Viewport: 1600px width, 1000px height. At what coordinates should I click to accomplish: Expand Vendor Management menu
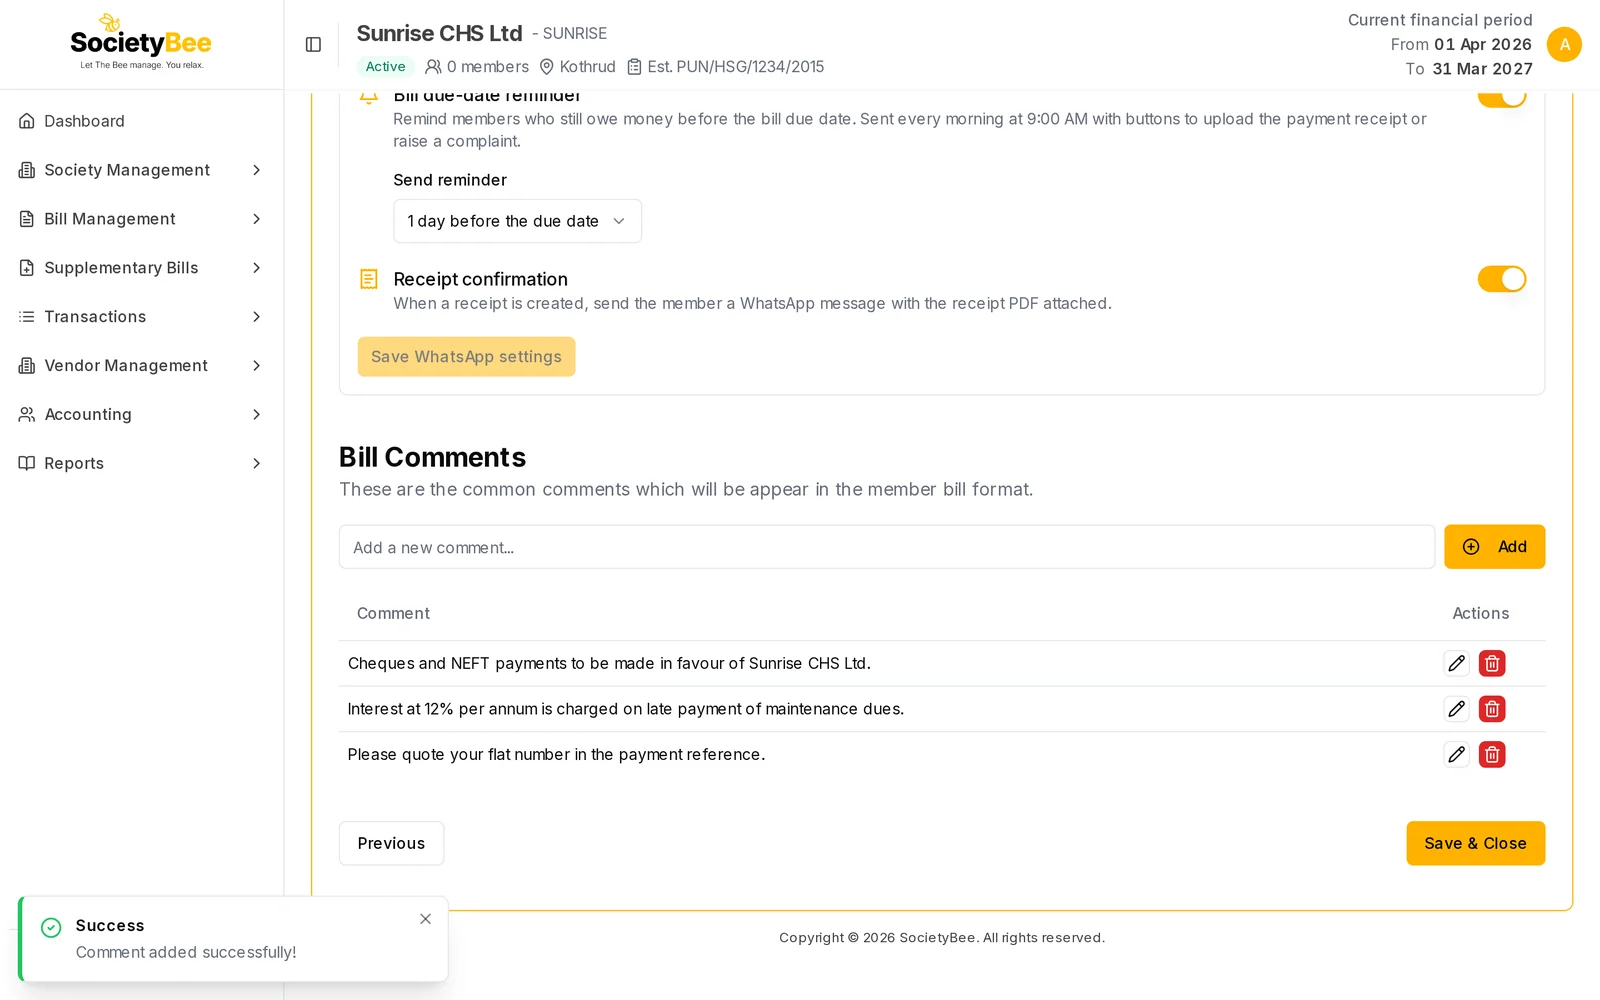[141, 366]
